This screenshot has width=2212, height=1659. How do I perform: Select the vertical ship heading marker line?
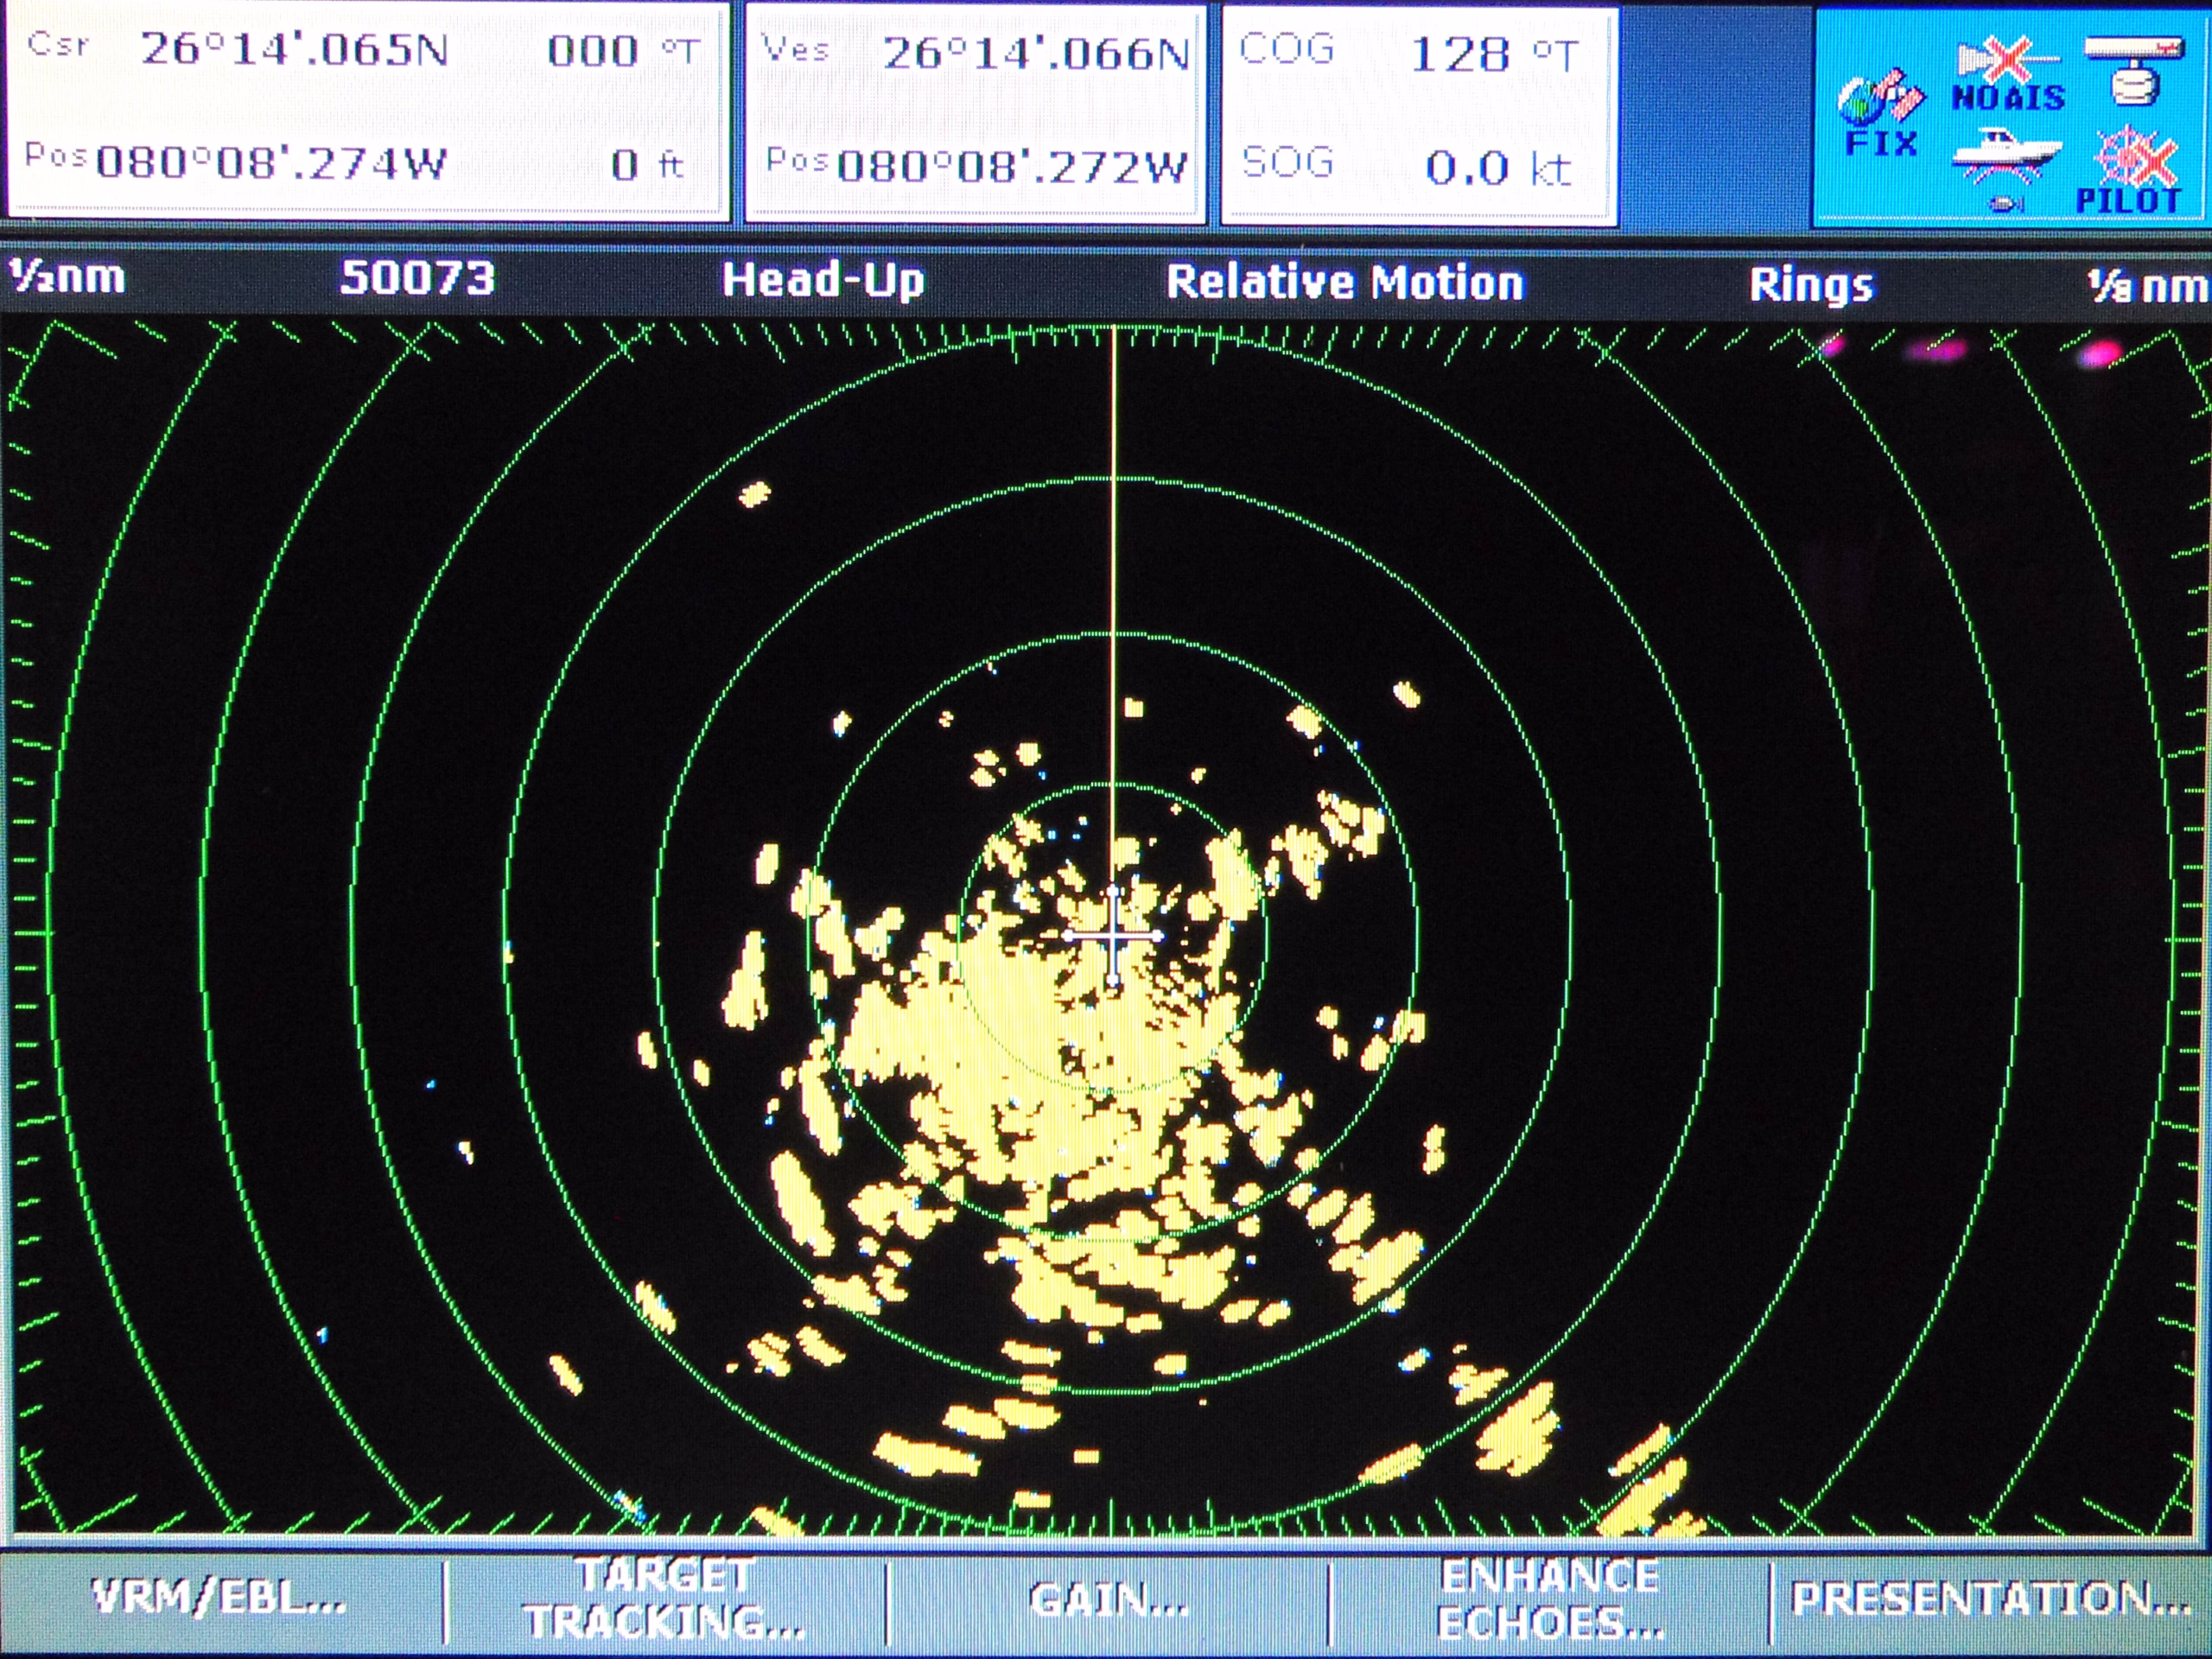pyautogui.click(x=1114, y=605)
